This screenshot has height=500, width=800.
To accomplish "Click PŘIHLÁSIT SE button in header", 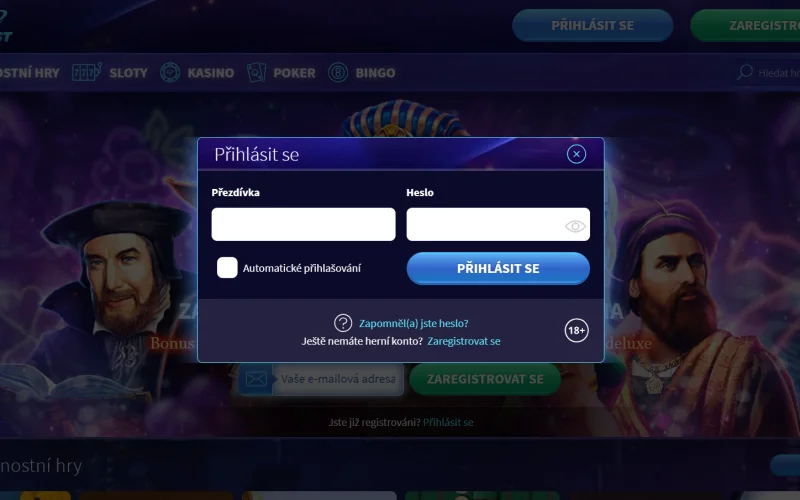I will tap(592, 26).
